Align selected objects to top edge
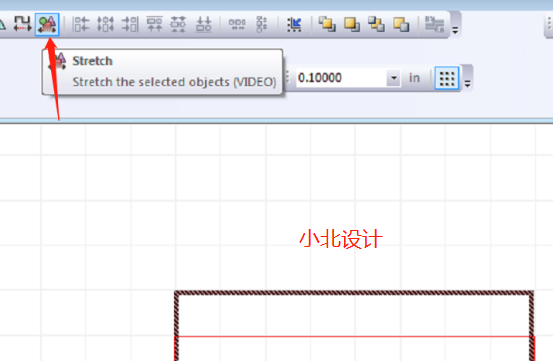 pos(154,24)
